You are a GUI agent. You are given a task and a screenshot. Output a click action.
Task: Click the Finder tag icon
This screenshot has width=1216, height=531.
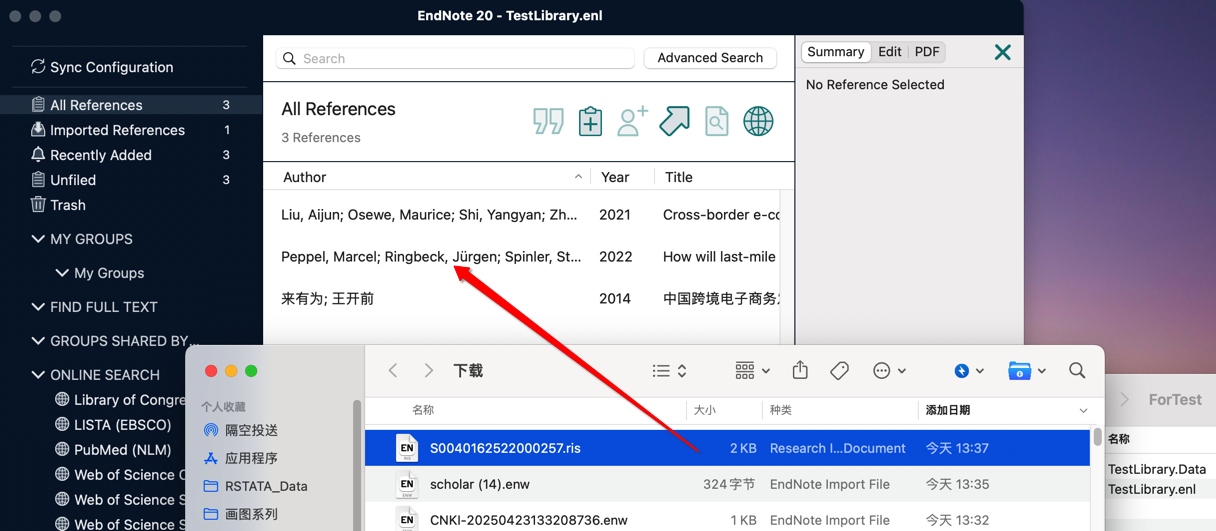click(839, 371)
